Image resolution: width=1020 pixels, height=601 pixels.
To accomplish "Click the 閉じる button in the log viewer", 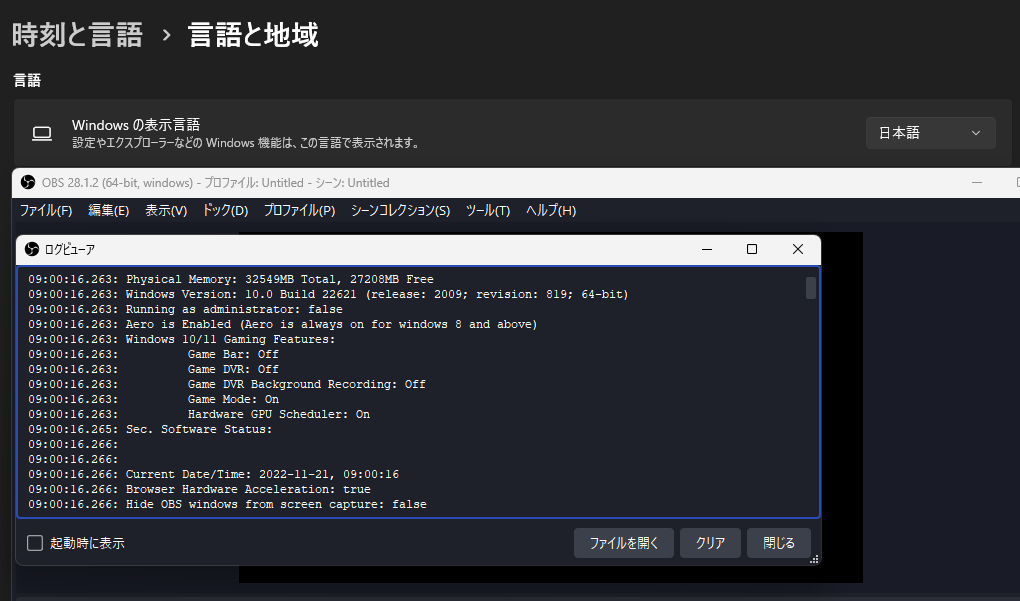I will pyautogui.click(x=779, y=543).
